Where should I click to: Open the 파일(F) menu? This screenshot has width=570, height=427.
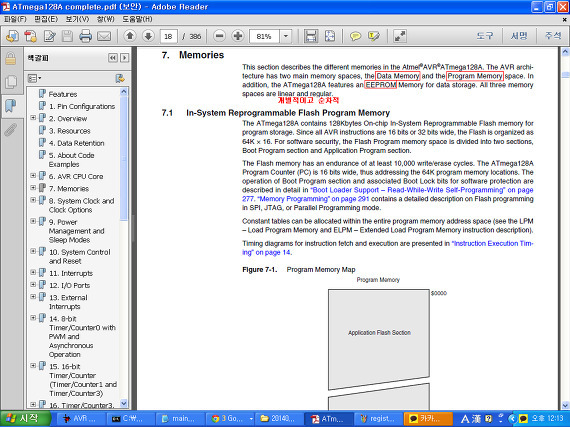(15, 19)
